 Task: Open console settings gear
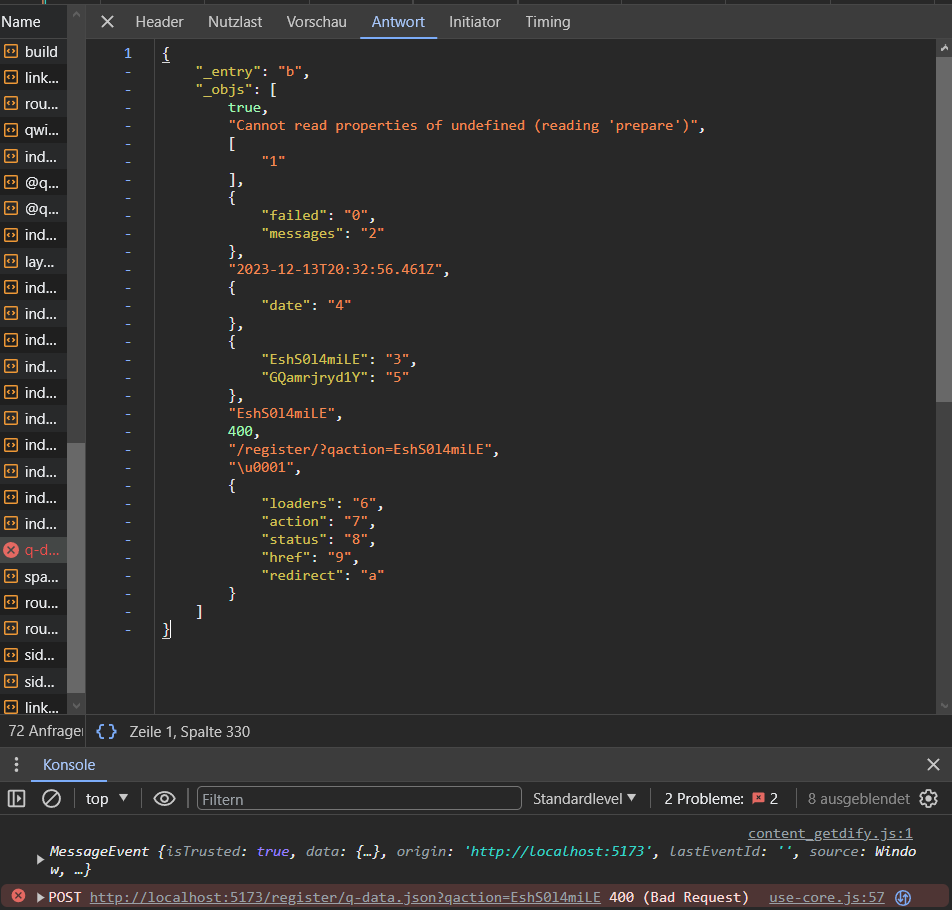click(x=928, y=798)
